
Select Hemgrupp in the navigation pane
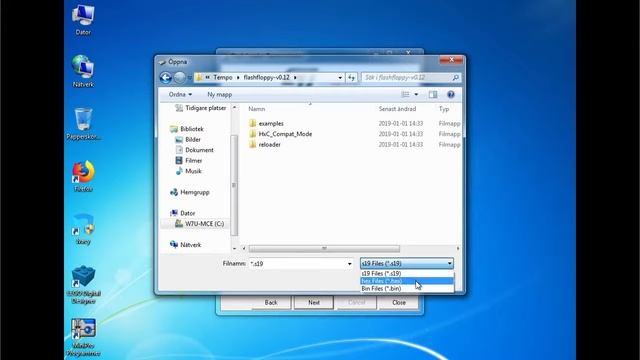coord(190,192)
